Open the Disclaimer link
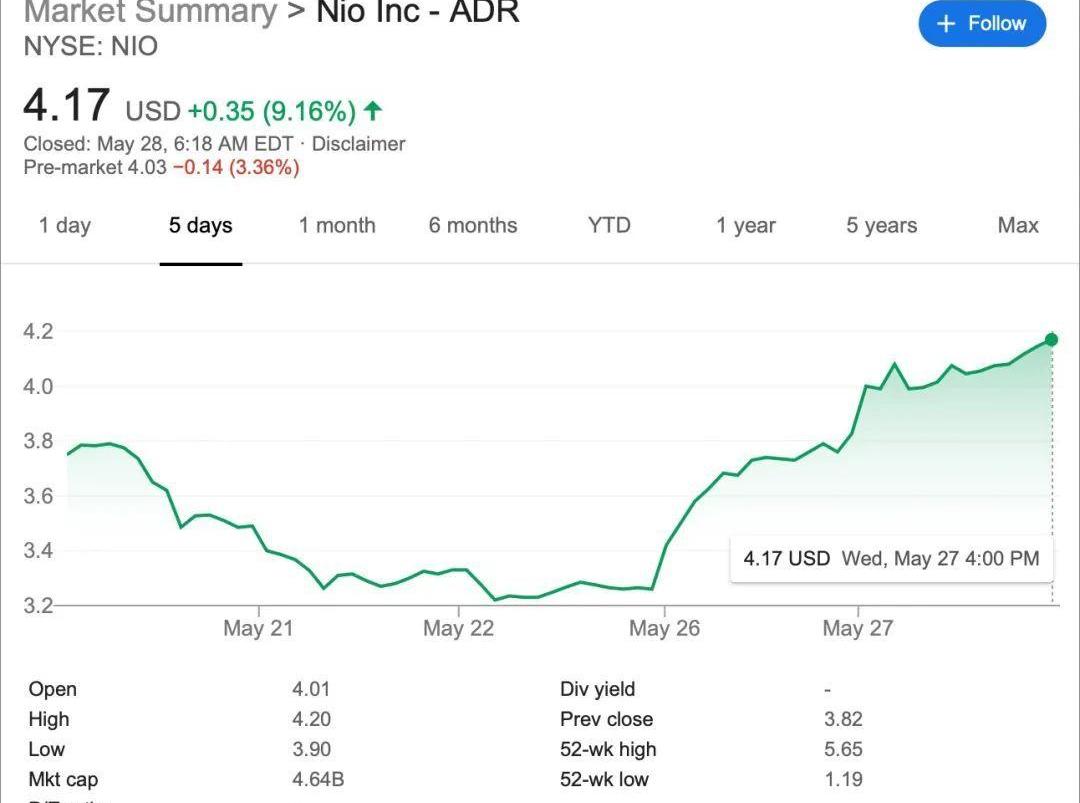 click(x=358, y=144)
